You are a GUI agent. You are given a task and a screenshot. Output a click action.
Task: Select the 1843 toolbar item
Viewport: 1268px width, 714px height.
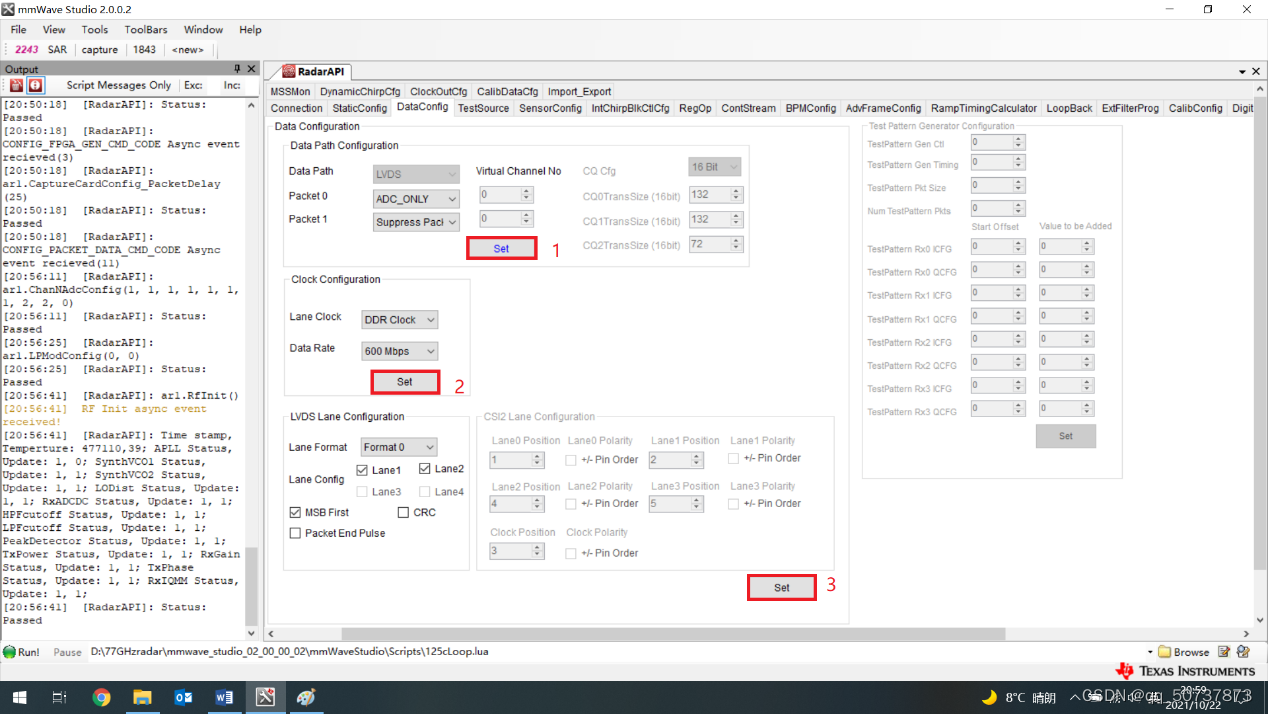click(x=145, y=49)
